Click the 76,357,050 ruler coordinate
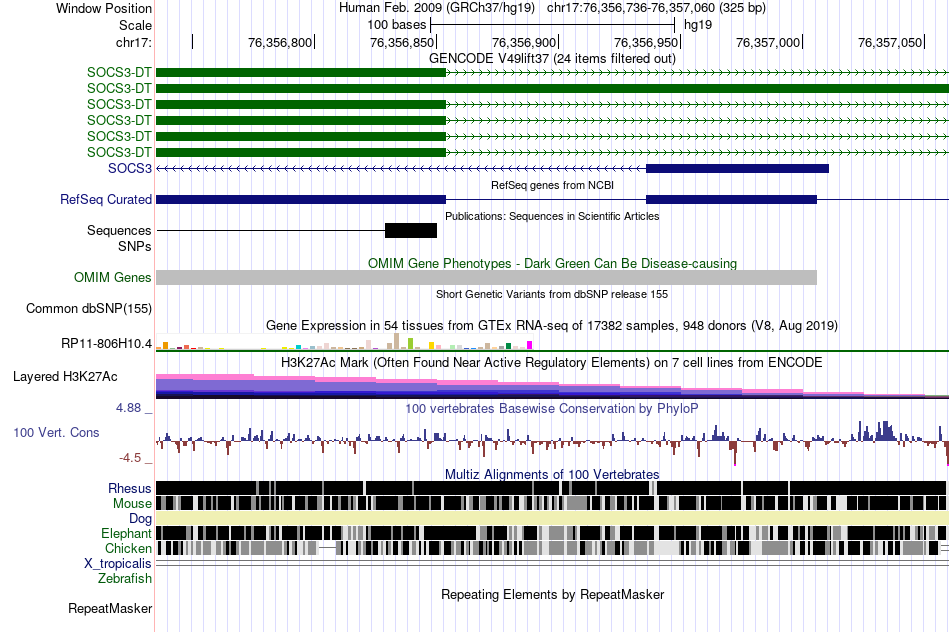950x632 pixels. coord(890,42)
